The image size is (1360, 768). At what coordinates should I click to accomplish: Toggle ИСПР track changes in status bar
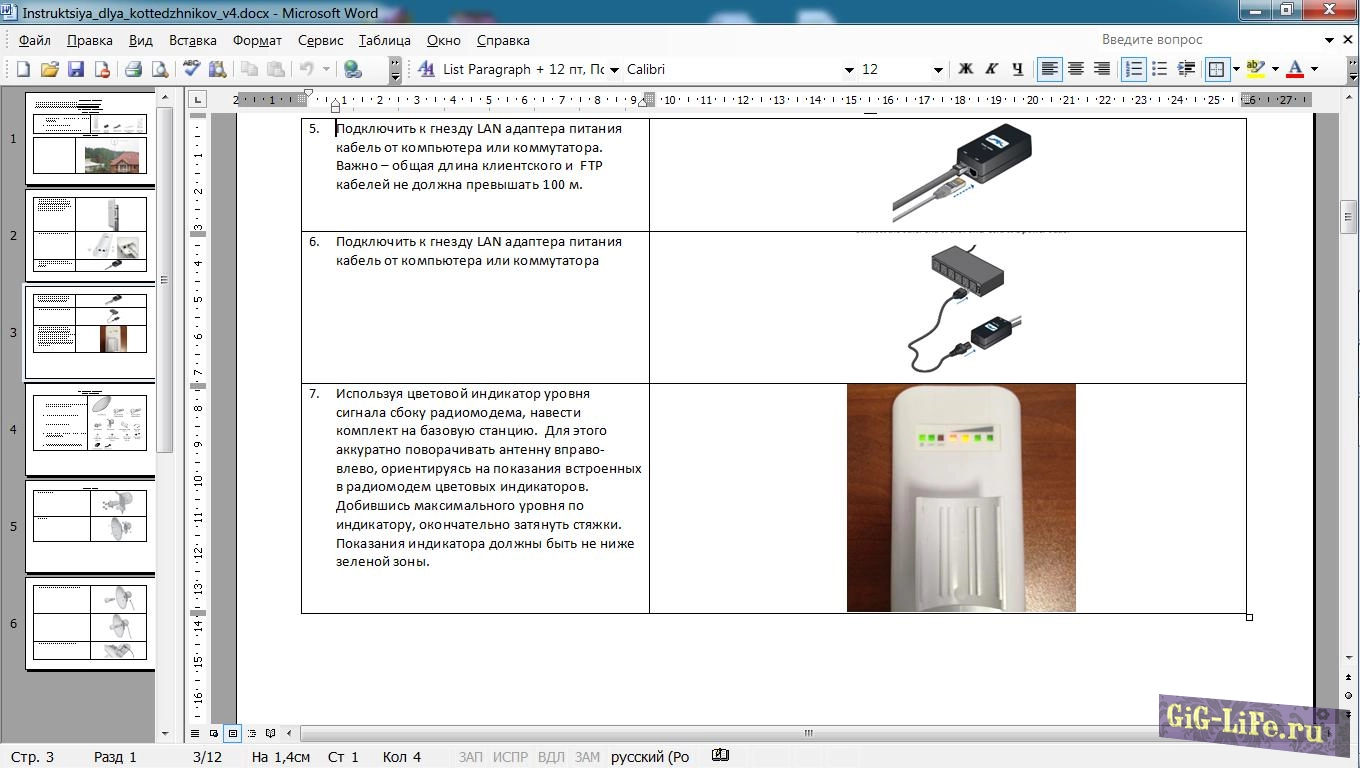click(509, 757)
